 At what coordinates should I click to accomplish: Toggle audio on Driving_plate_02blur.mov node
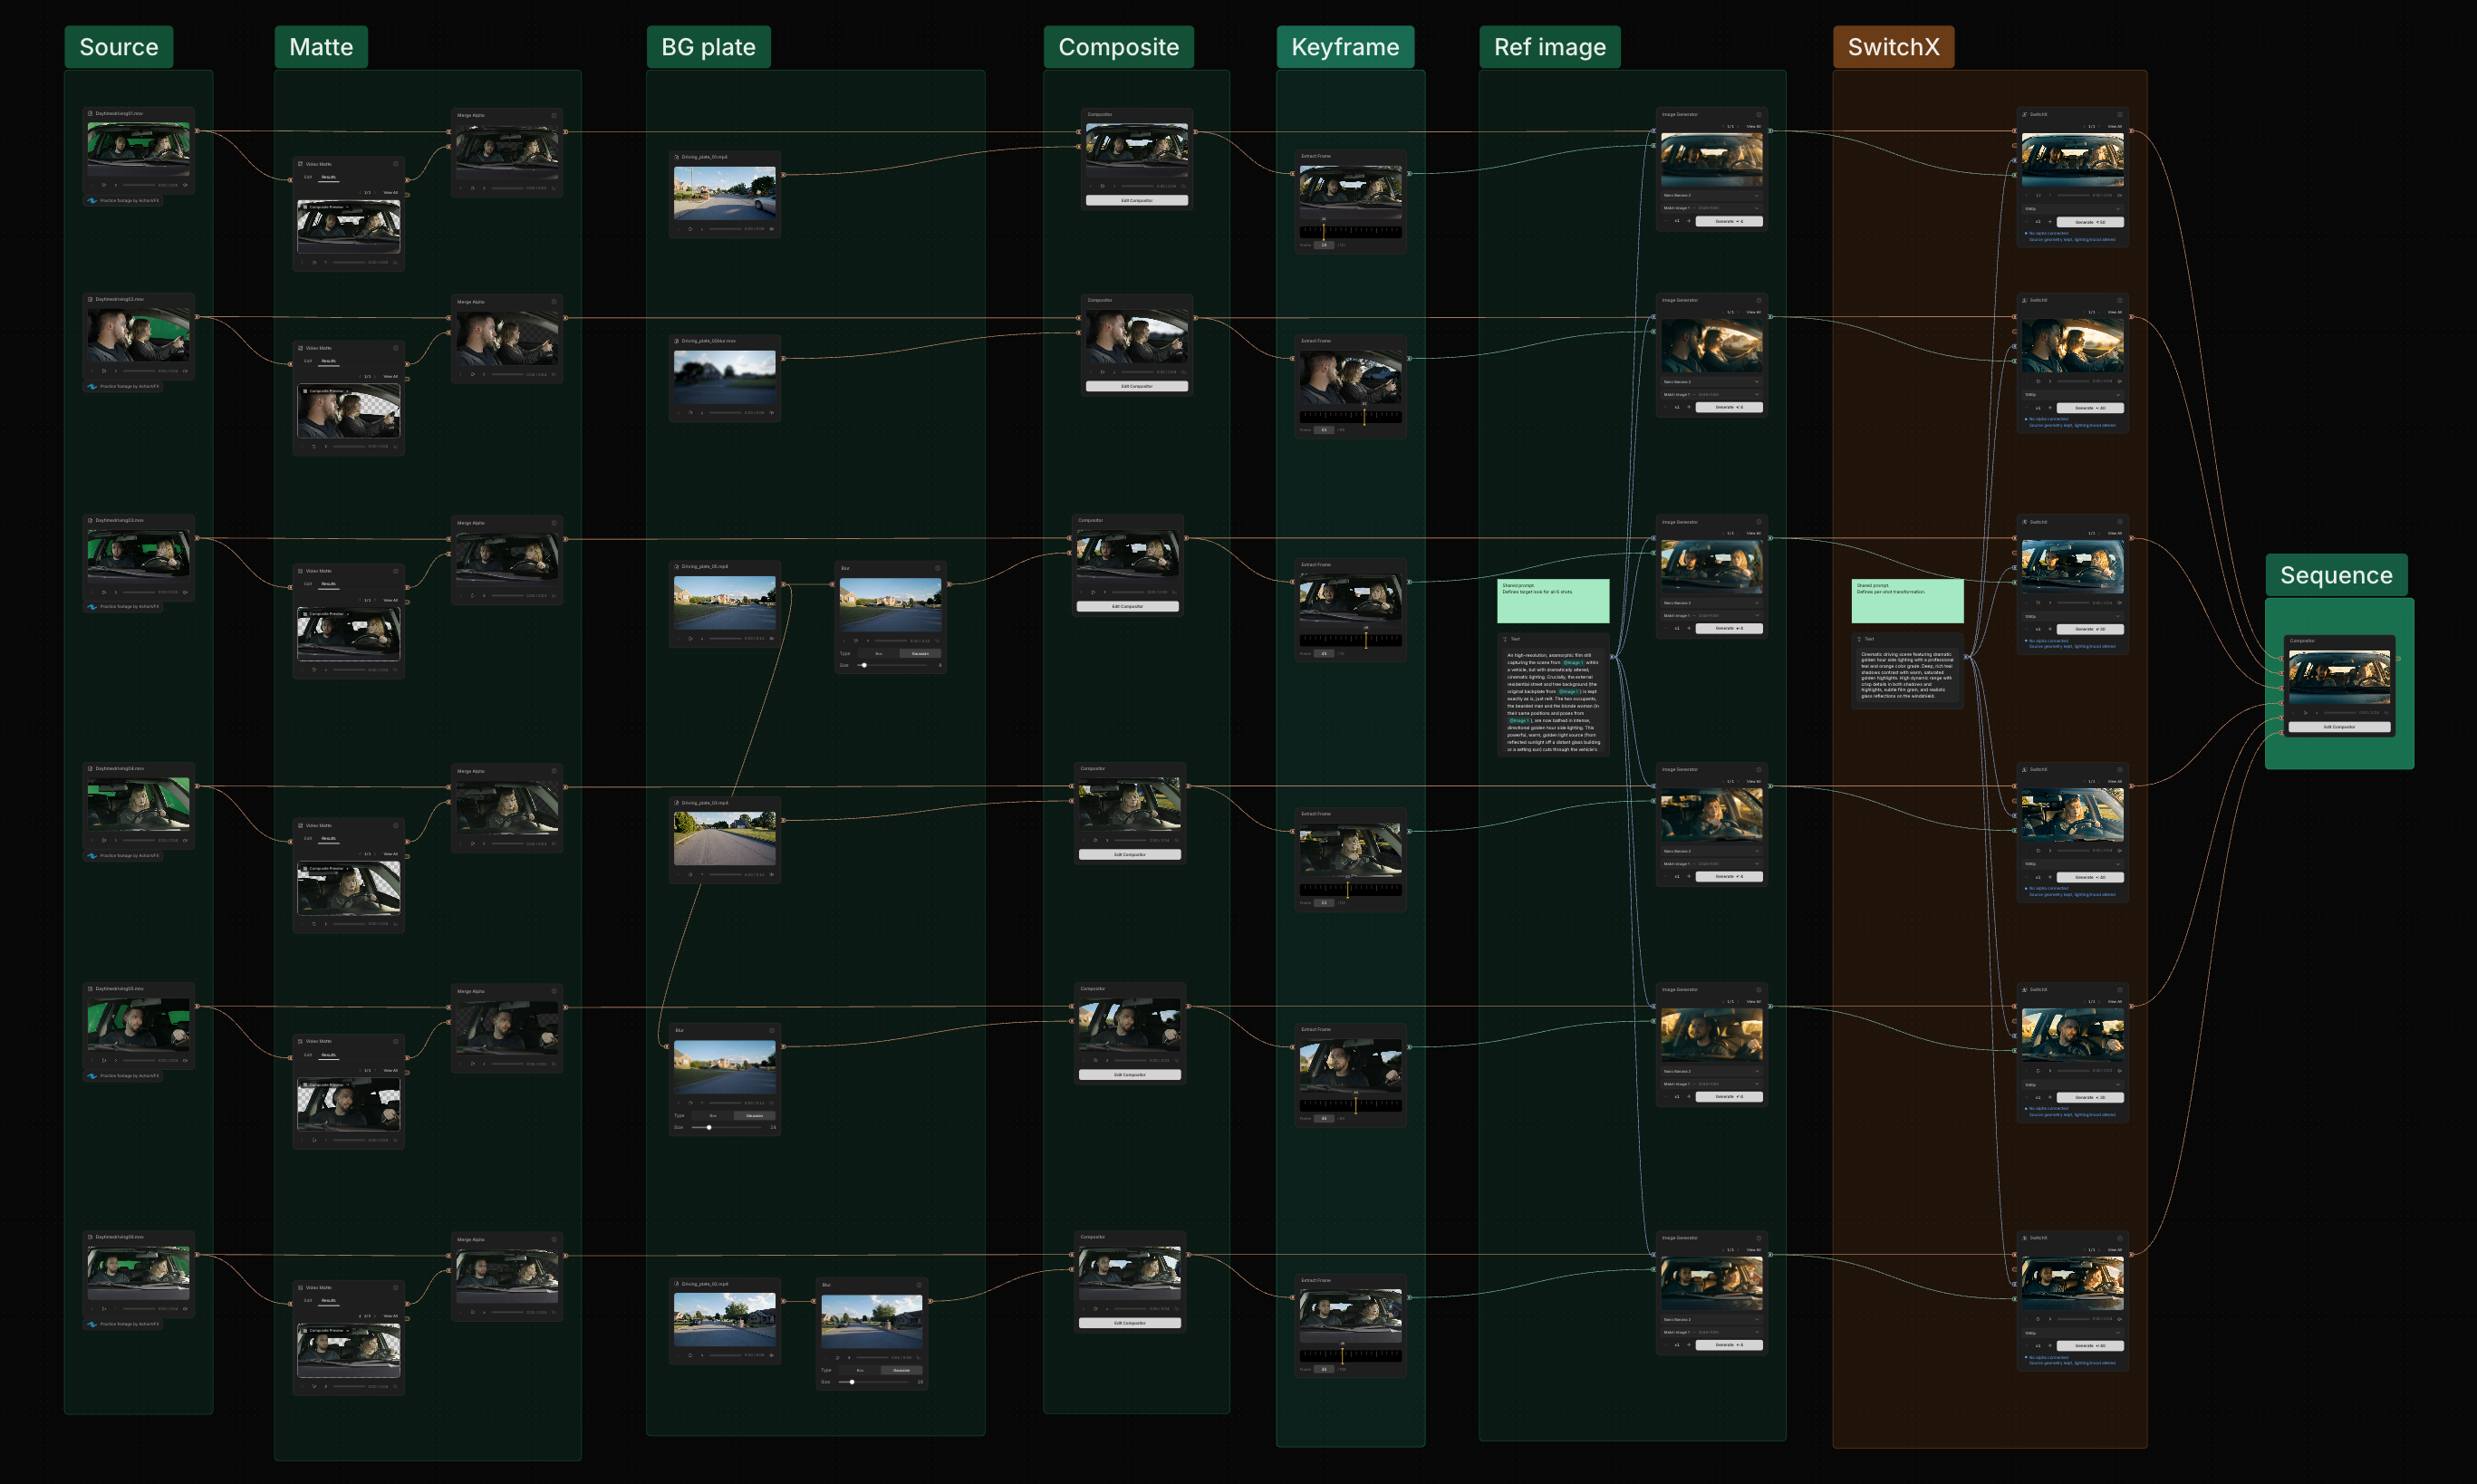pyautogui.click(x=771, y=412)
